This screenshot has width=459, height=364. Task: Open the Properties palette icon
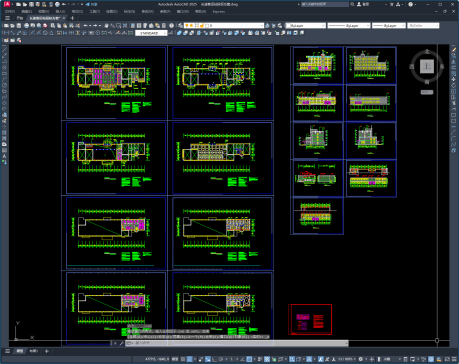133,25
